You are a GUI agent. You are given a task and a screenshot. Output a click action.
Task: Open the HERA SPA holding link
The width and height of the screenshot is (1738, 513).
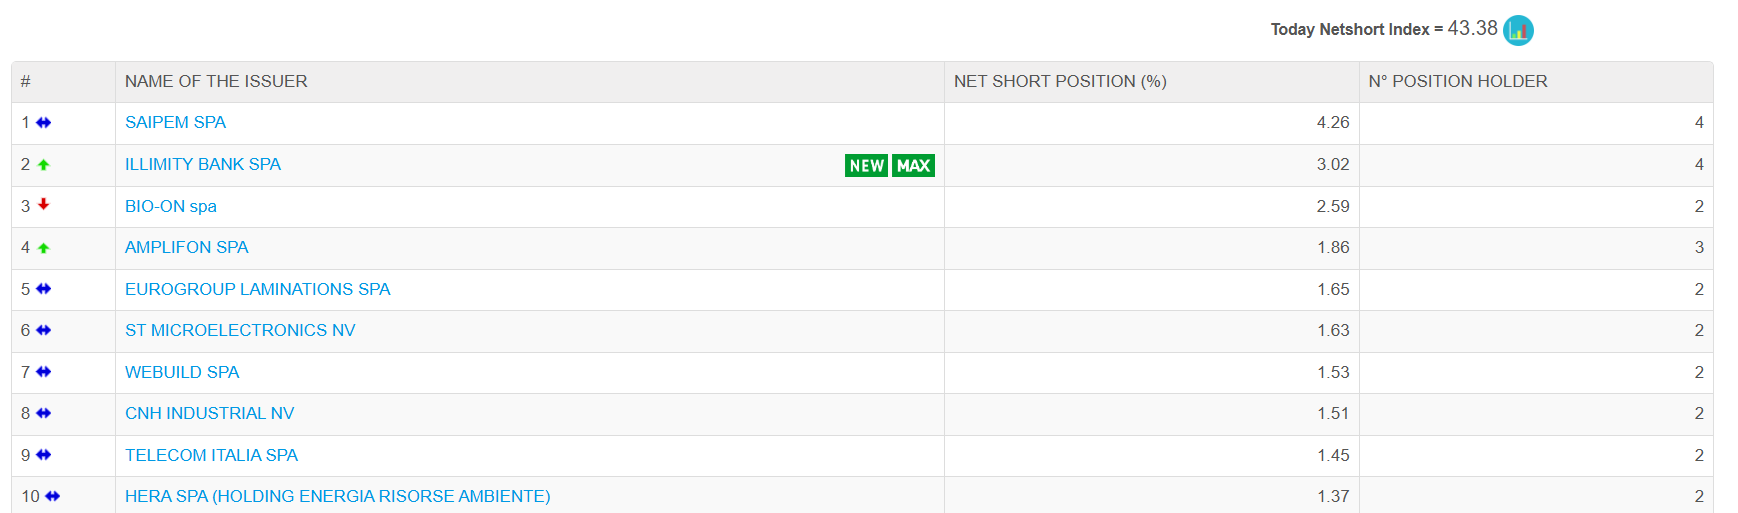[x=338, y=496]
